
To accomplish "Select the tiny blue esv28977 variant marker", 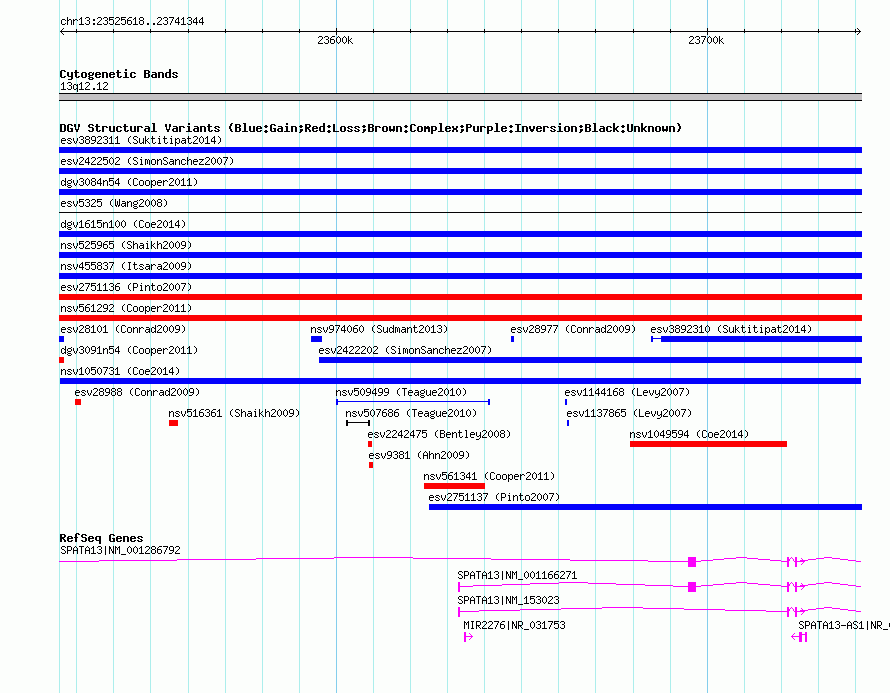I will pyautogui.click(x=512, y=339).
